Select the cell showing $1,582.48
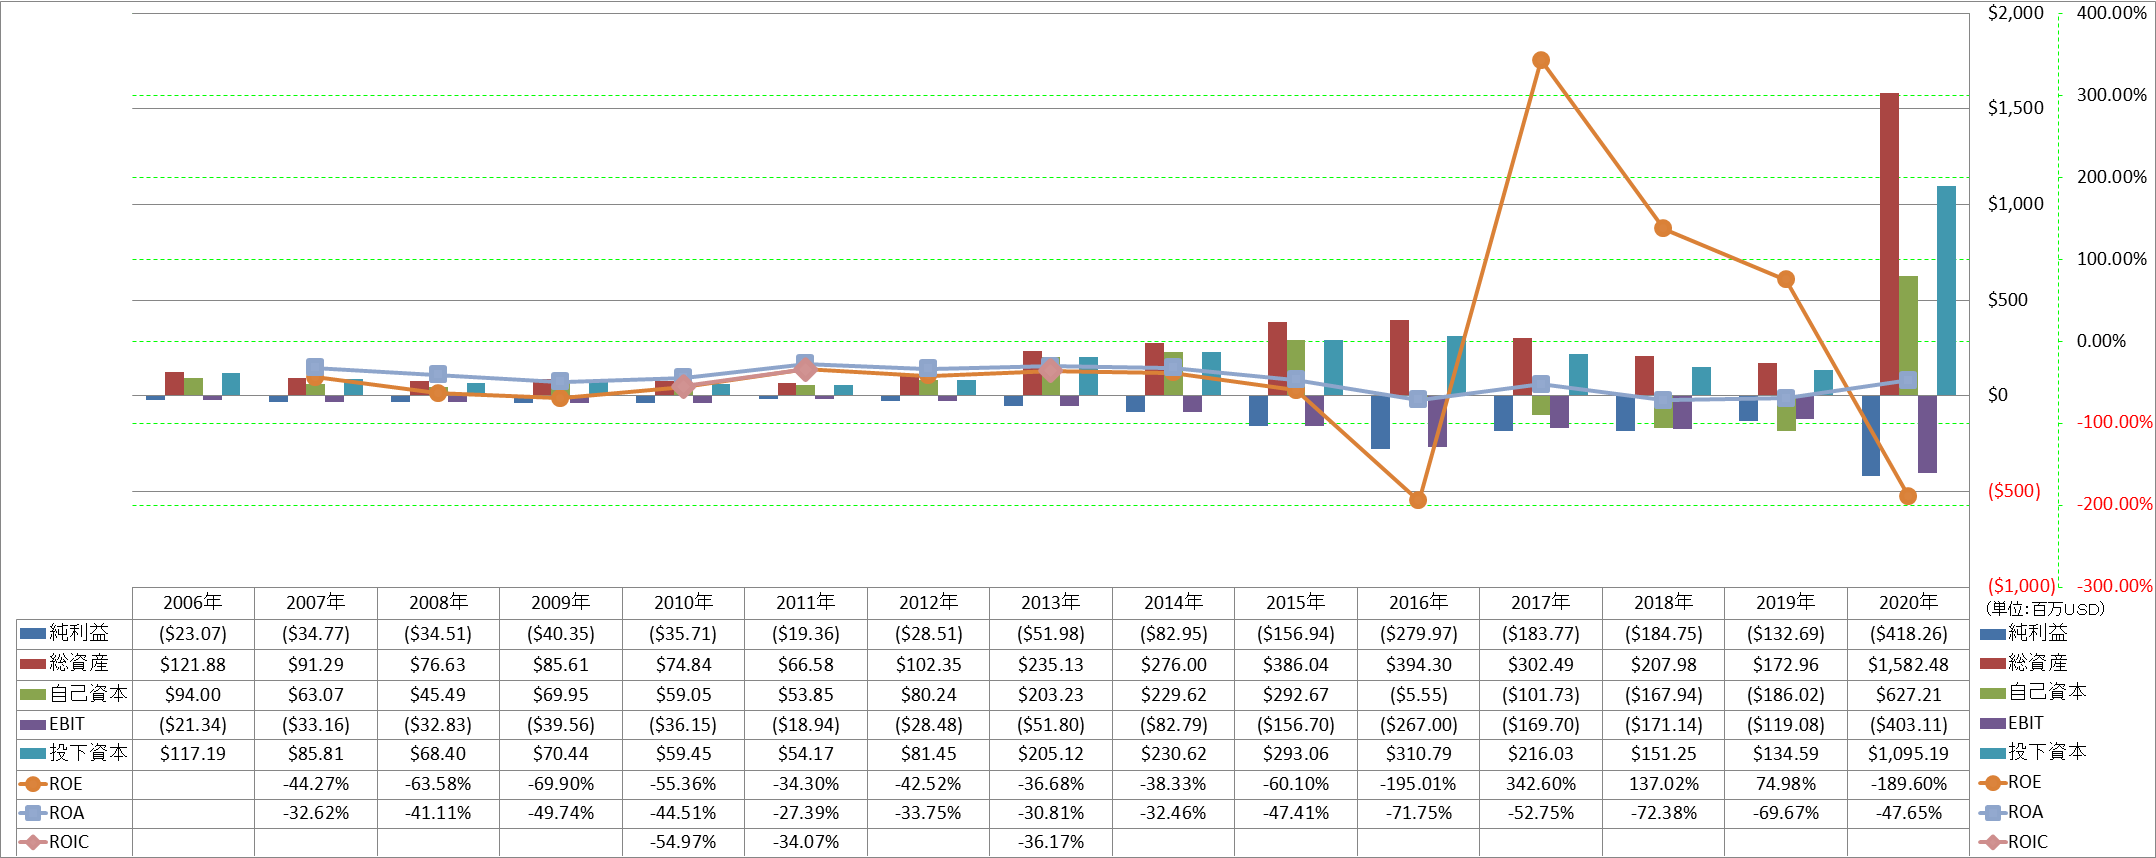The width and height of the screenshot is (2156, 858). 1908,664
